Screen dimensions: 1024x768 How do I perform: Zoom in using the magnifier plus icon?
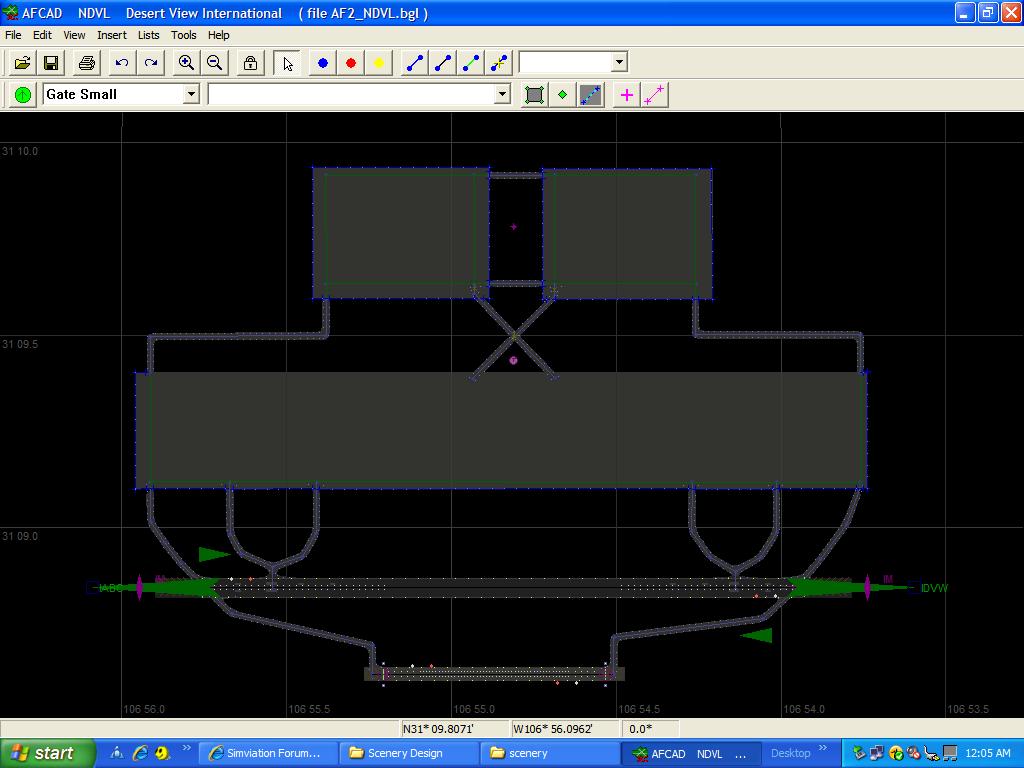coord(186,63)
